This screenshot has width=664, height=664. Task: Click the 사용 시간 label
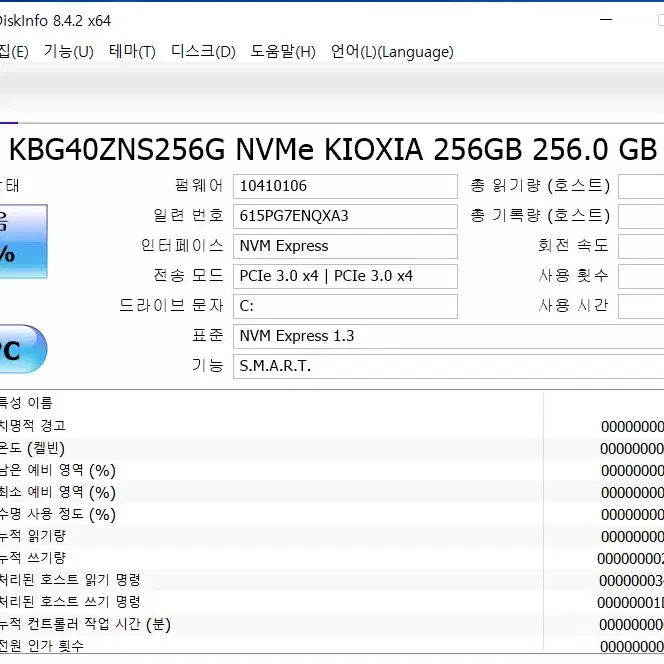pos(573,305)
